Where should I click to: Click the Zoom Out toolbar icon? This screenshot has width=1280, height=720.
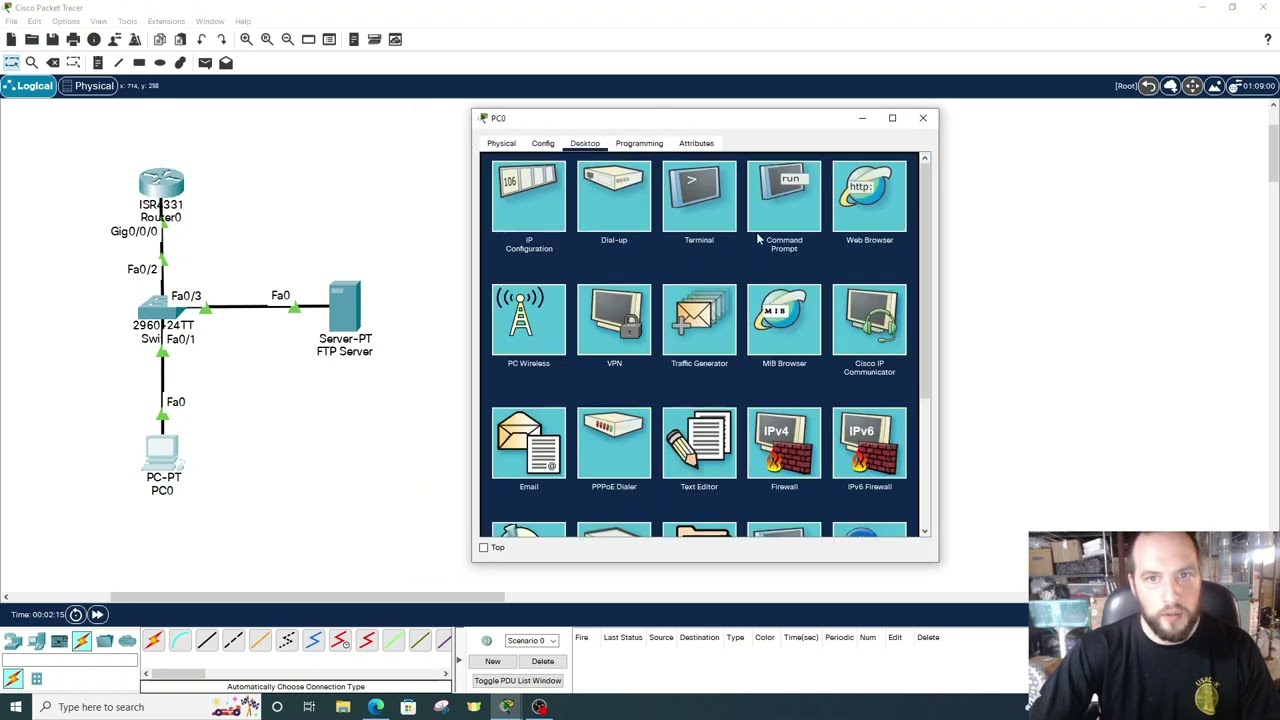point(288,39)
